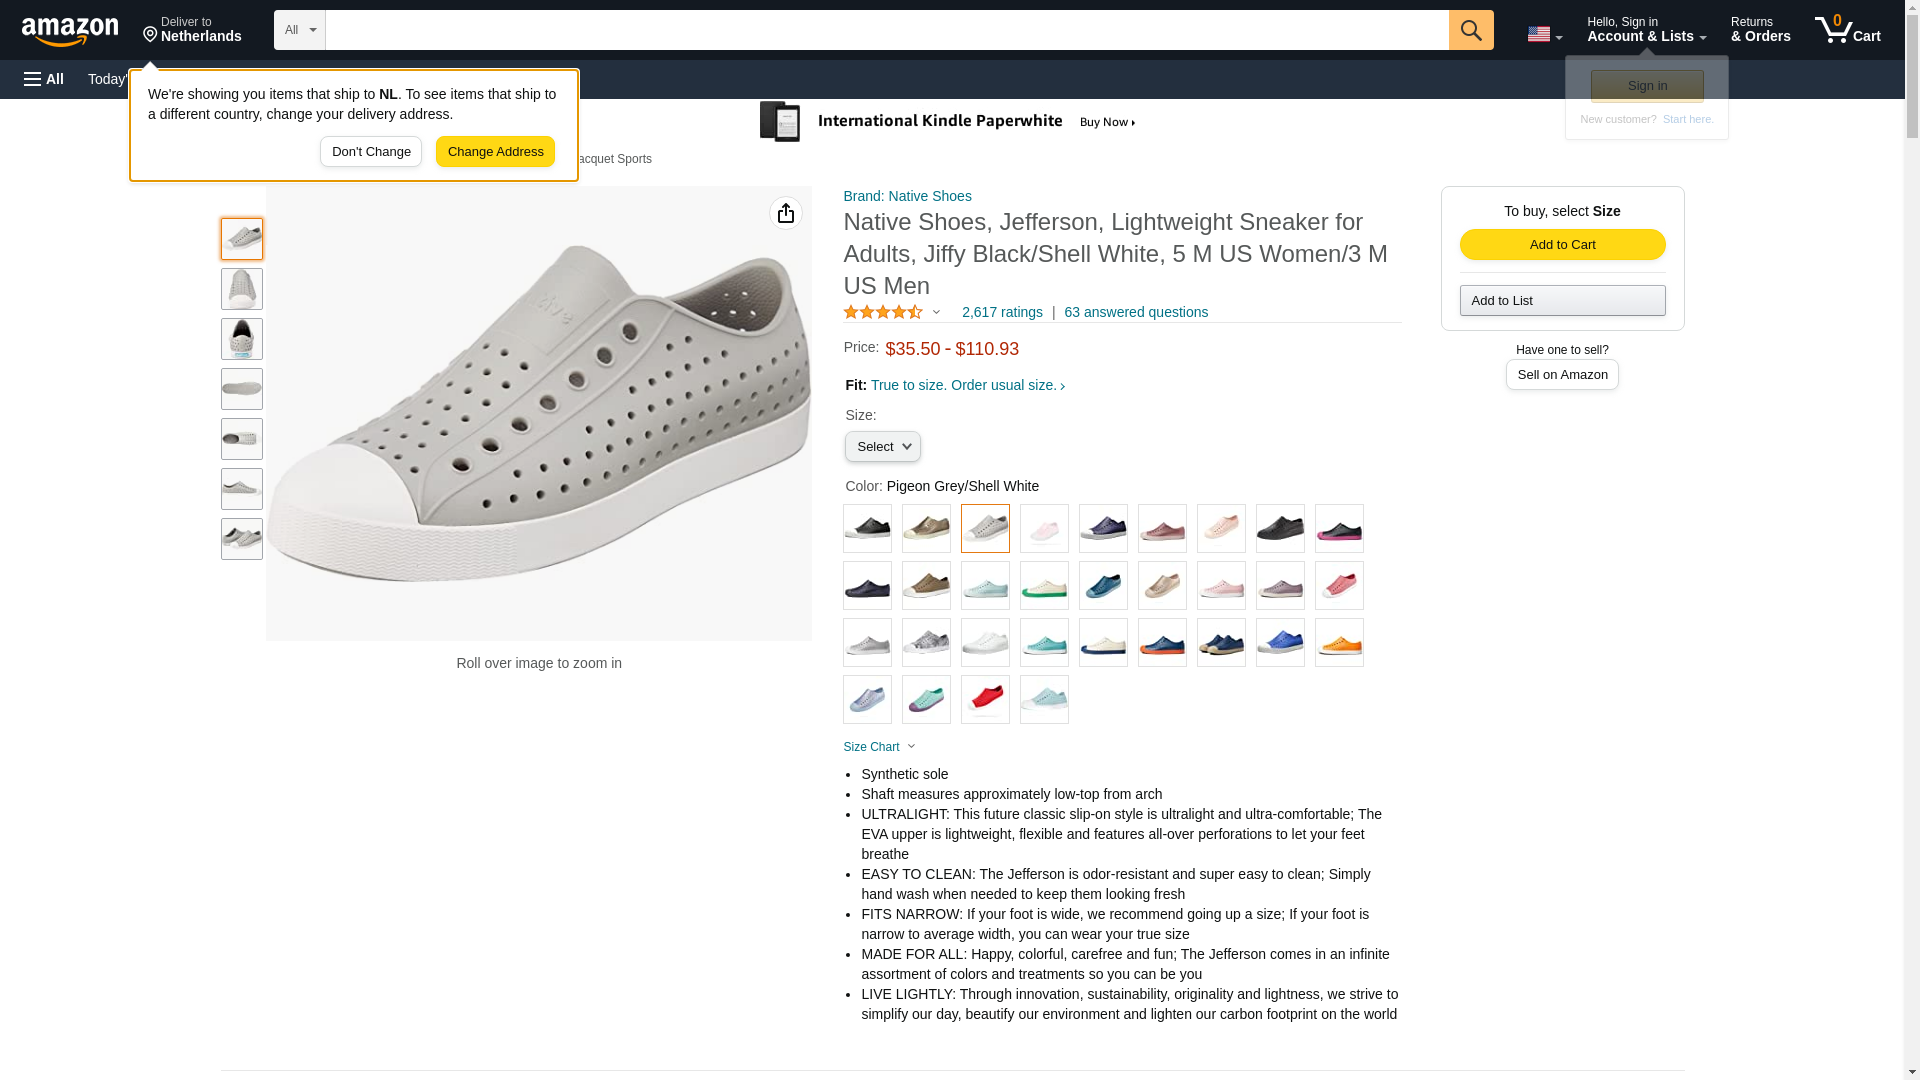This screenshot has height=1080, width=1920.
Task: Click the share icon on product image
Action: (x=785, y=213)
